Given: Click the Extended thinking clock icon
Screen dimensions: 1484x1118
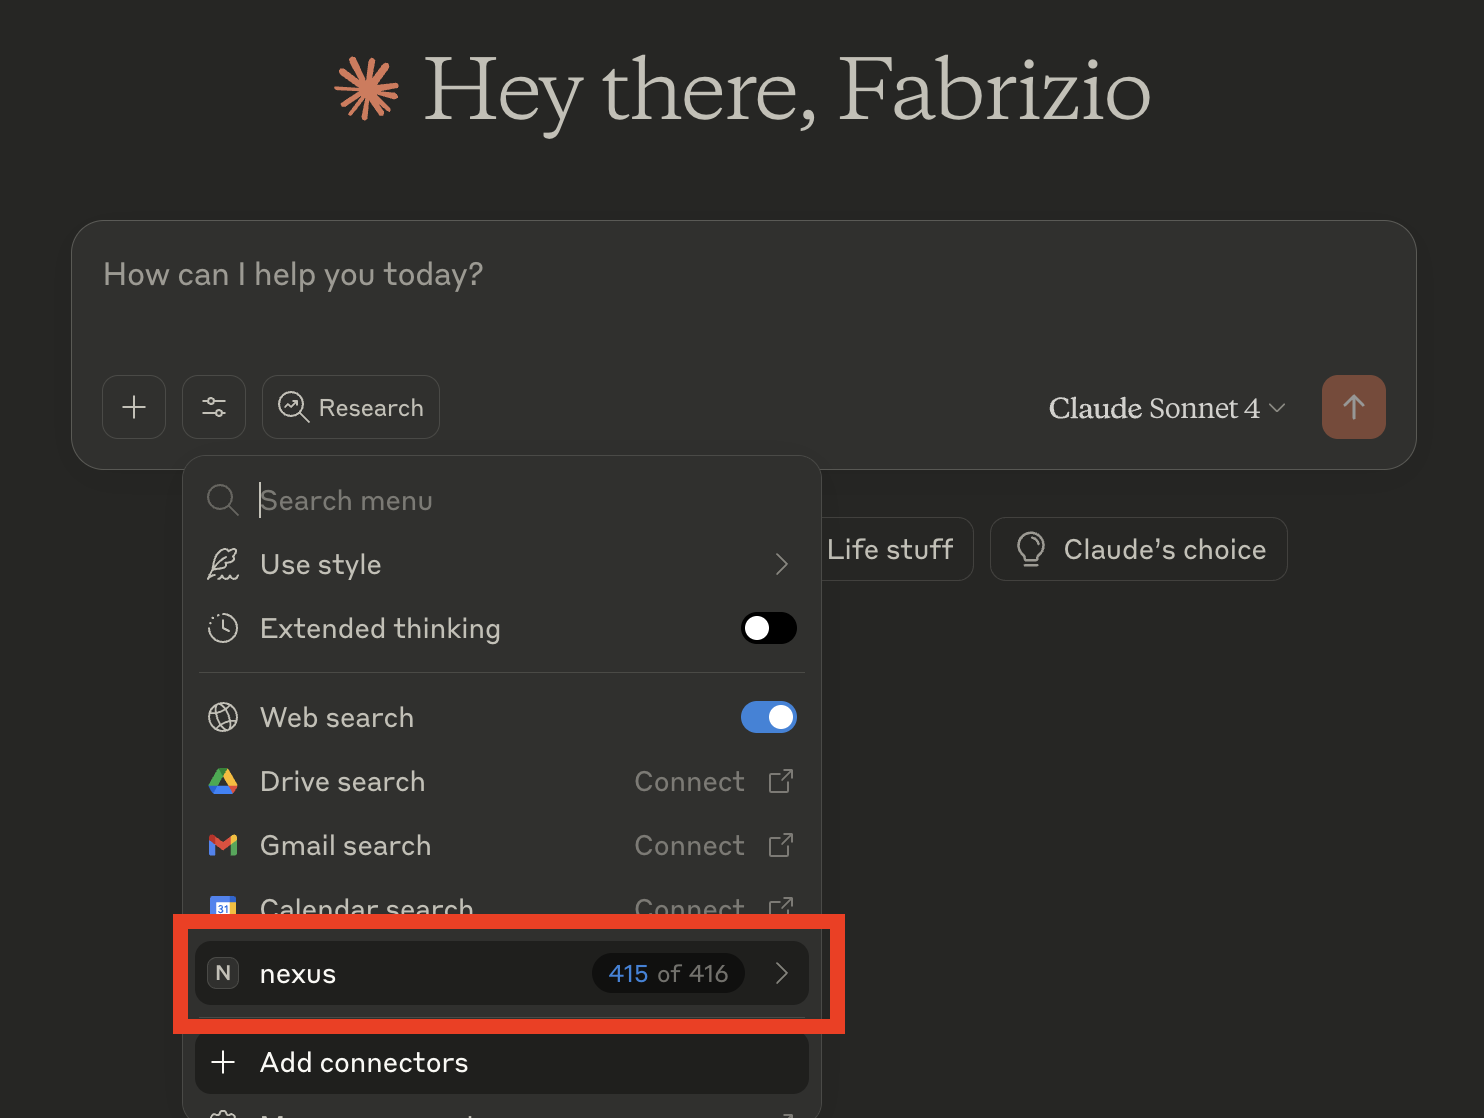Looking at the screenshot, I should tap(223, 628).
